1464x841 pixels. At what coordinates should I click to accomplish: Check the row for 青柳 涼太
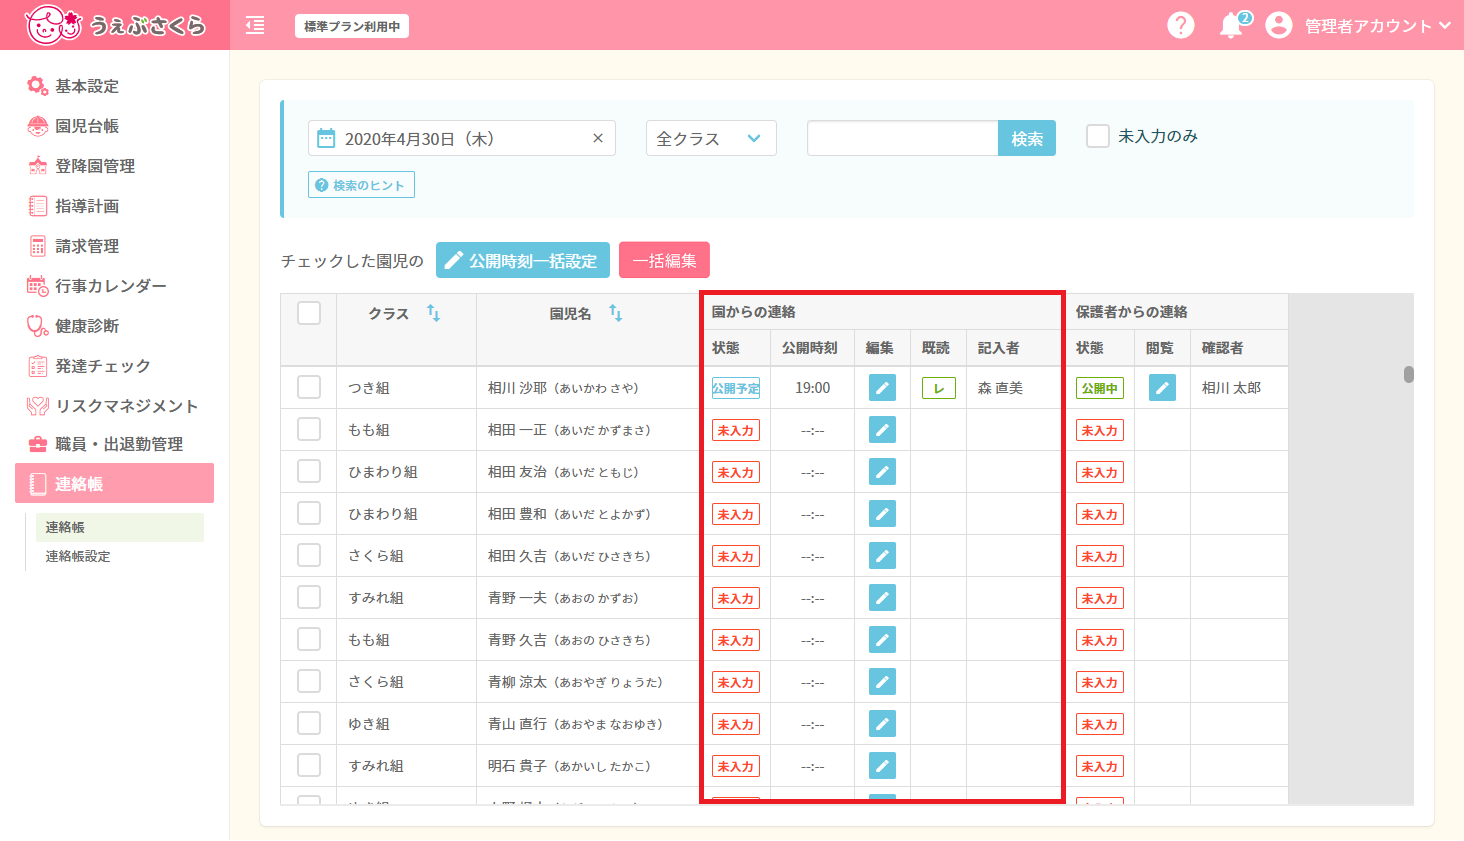pyautogui.click(x=309, y=681)
